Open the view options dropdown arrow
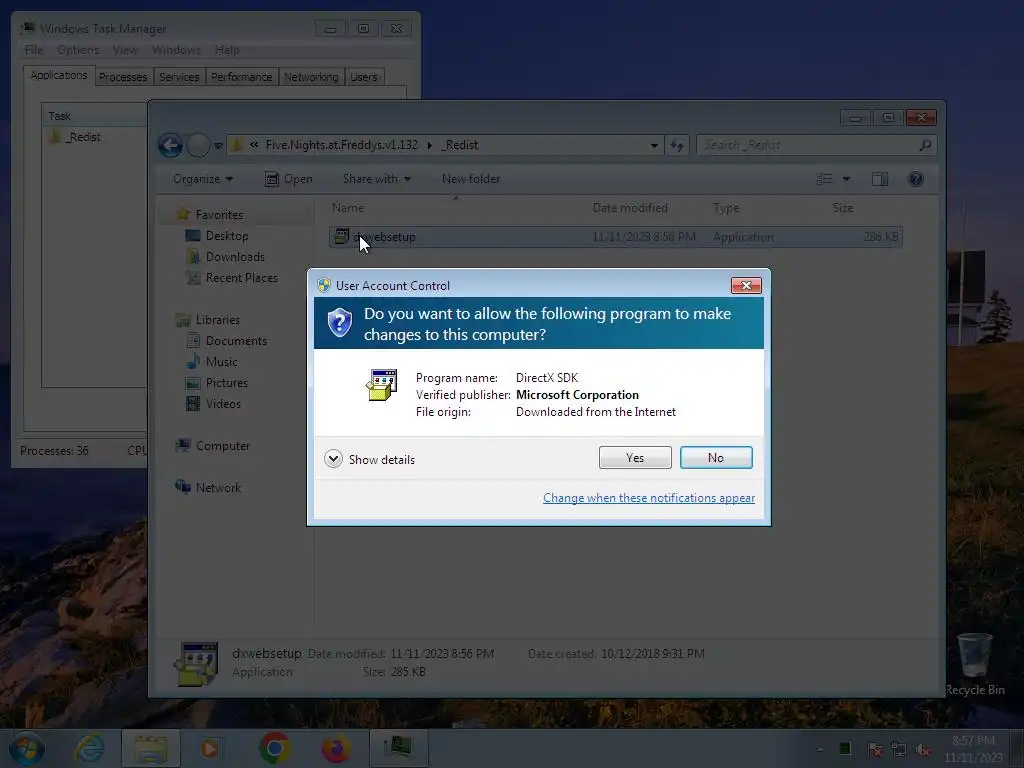Image resolution: width=1024 pixels, height=768 pixels. point(846,179)
